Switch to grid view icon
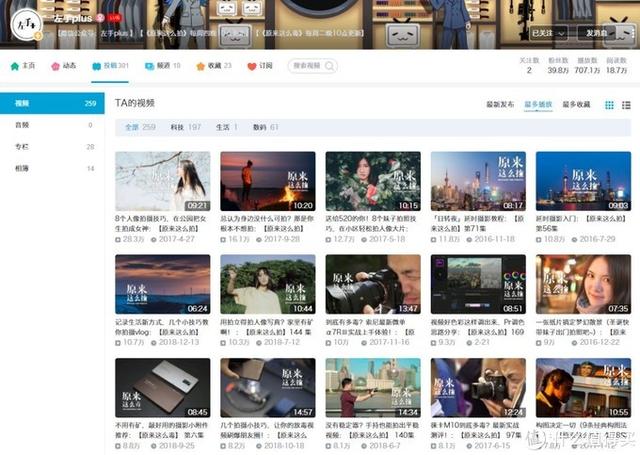Image resolution: width=640 pixels, height=455 pixels. point(609,105)
